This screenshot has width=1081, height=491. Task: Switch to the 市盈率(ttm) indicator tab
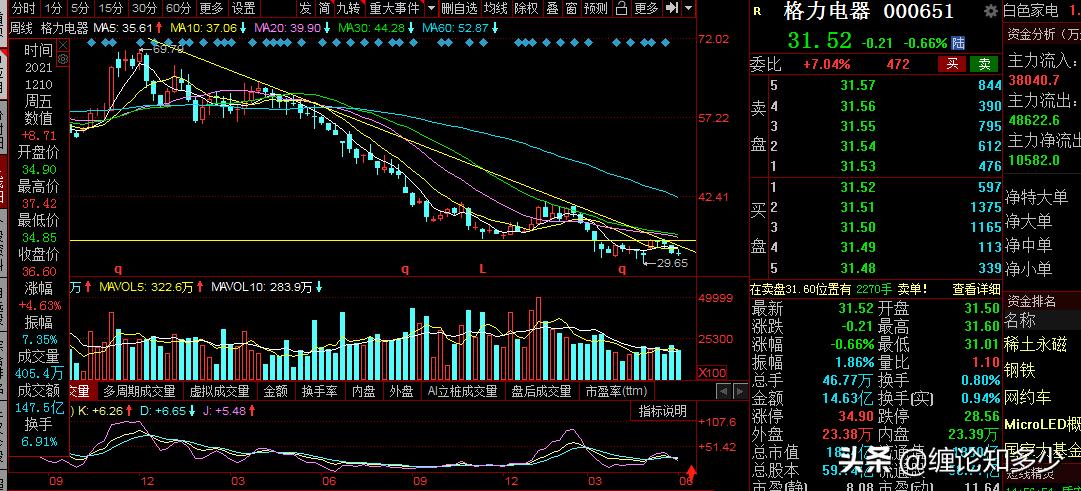pyautogui.click(x=616, y=391)
